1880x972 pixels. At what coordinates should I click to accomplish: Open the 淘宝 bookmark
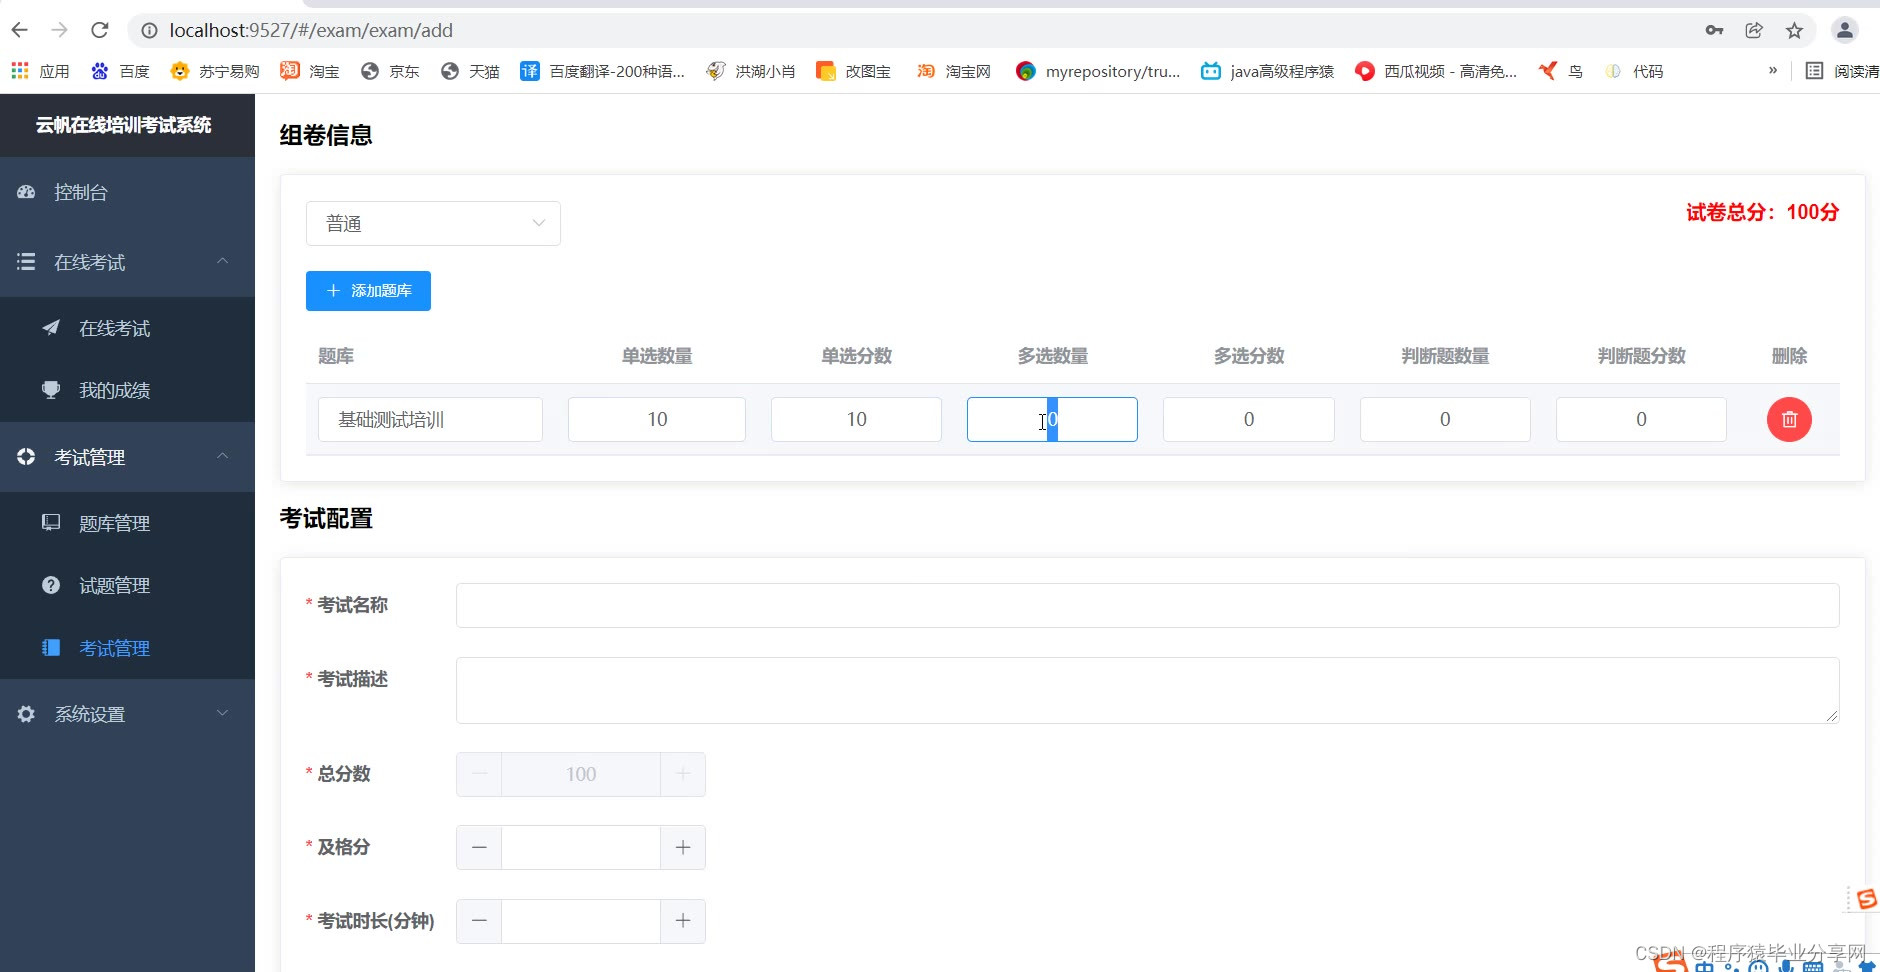[310, 71]
